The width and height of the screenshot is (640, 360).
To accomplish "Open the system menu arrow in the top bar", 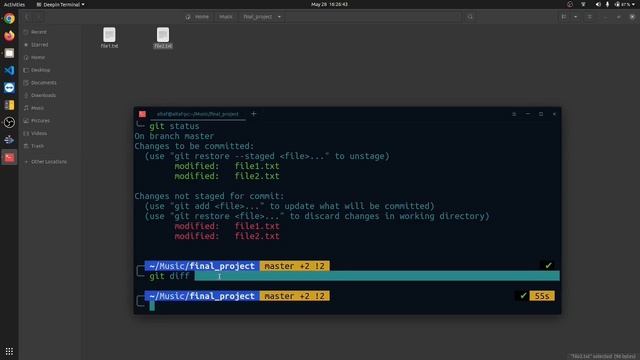I will pyautogui.click(x=634, y=4).
